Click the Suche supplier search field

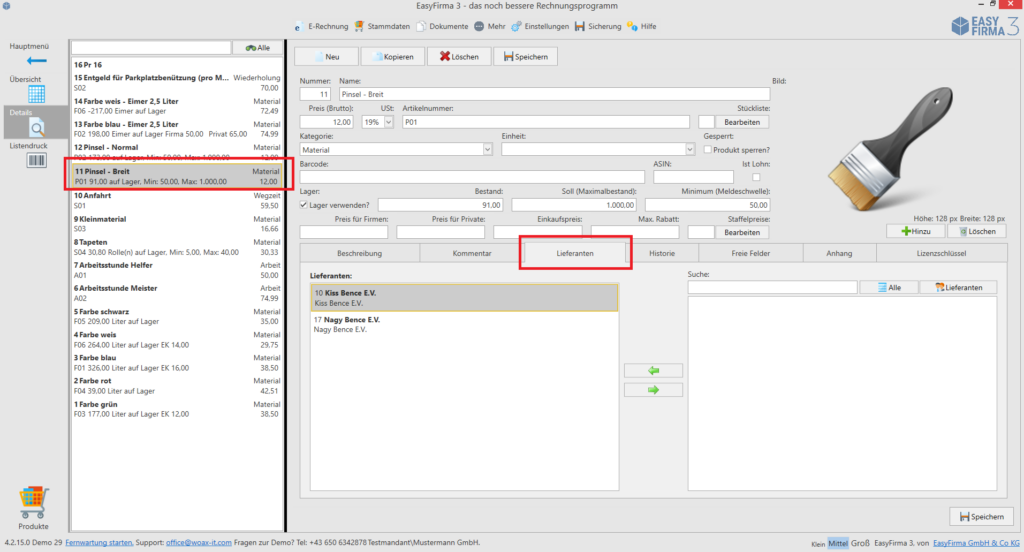pos(772,287)
